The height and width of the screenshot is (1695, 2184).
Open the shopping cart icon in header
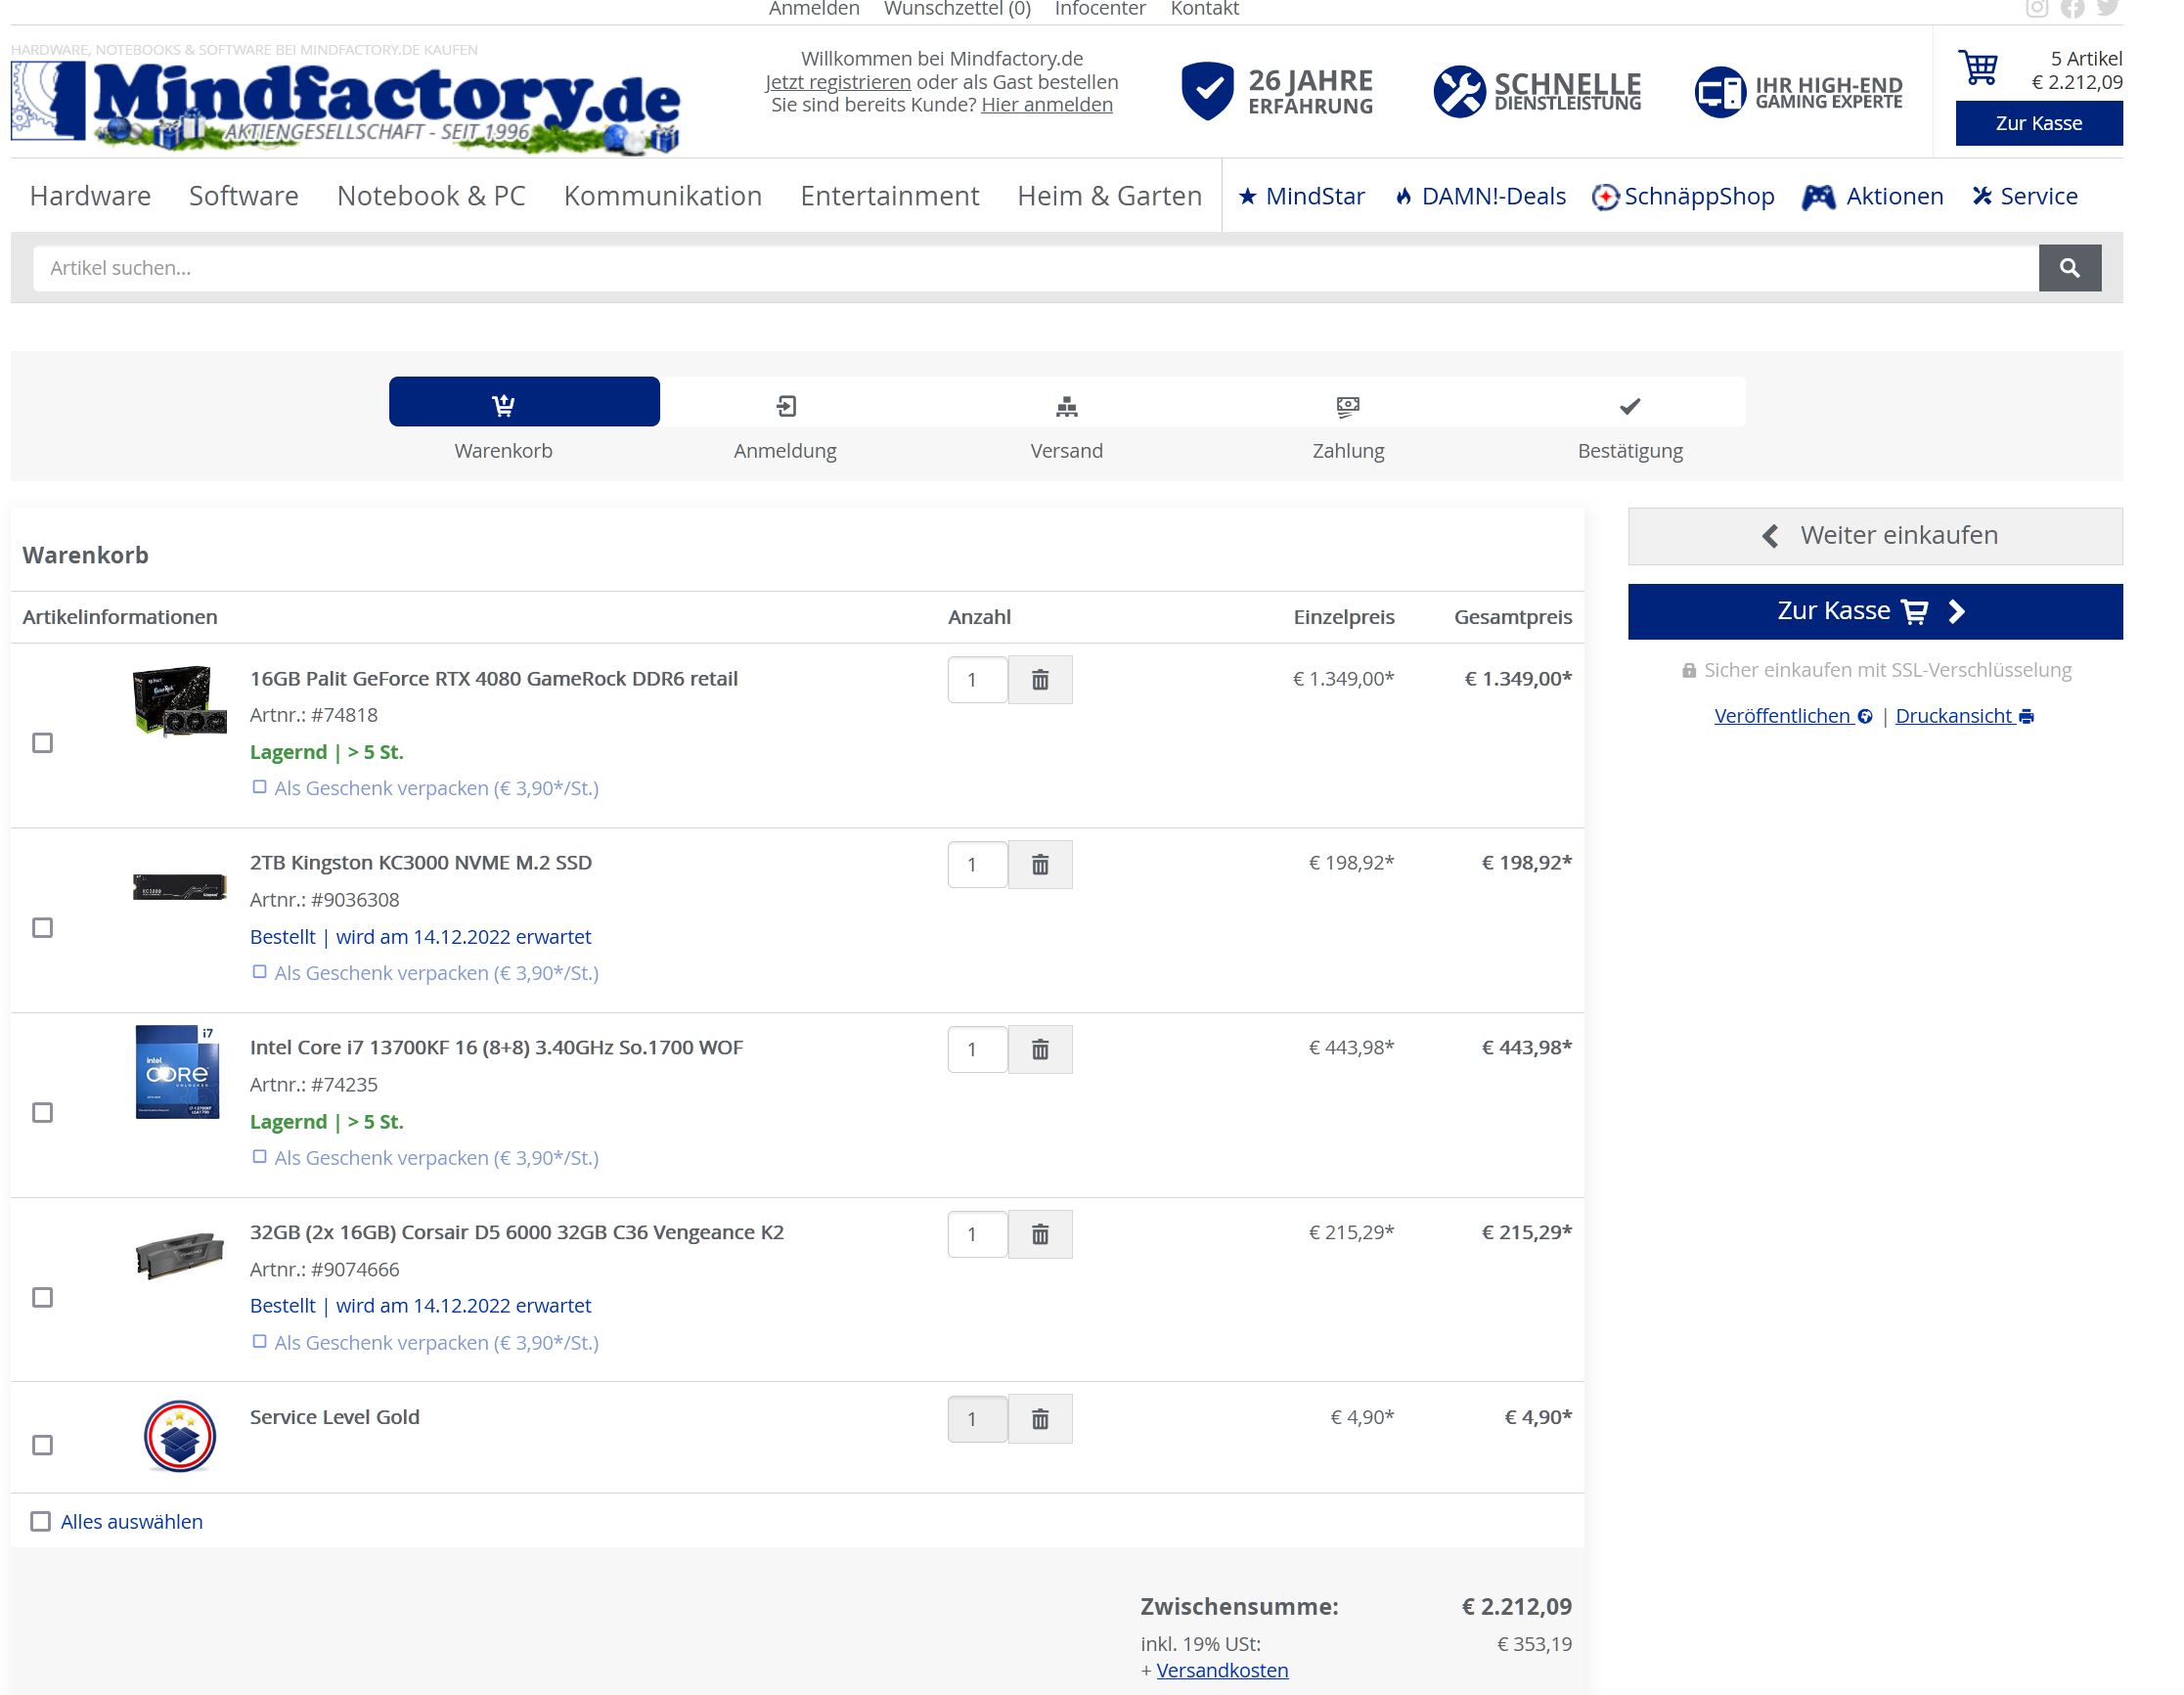1977,69
